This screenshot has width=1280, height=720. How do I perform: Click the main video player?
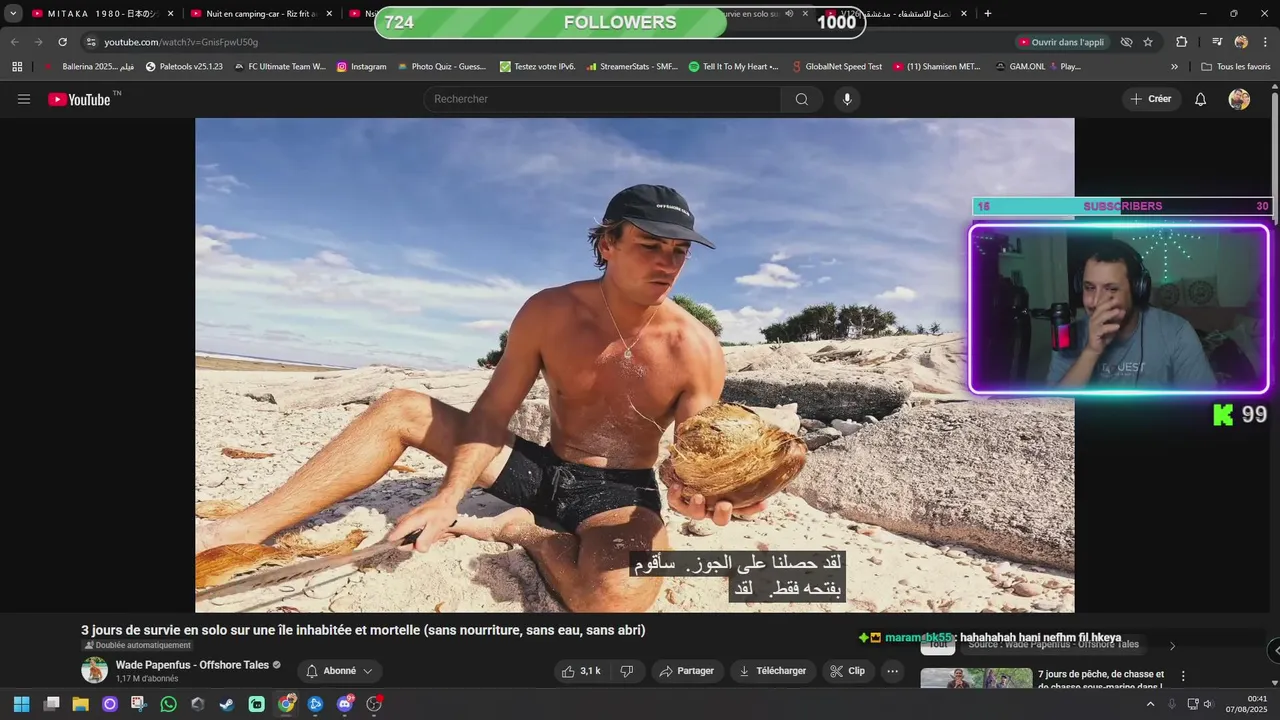point(634,365)
